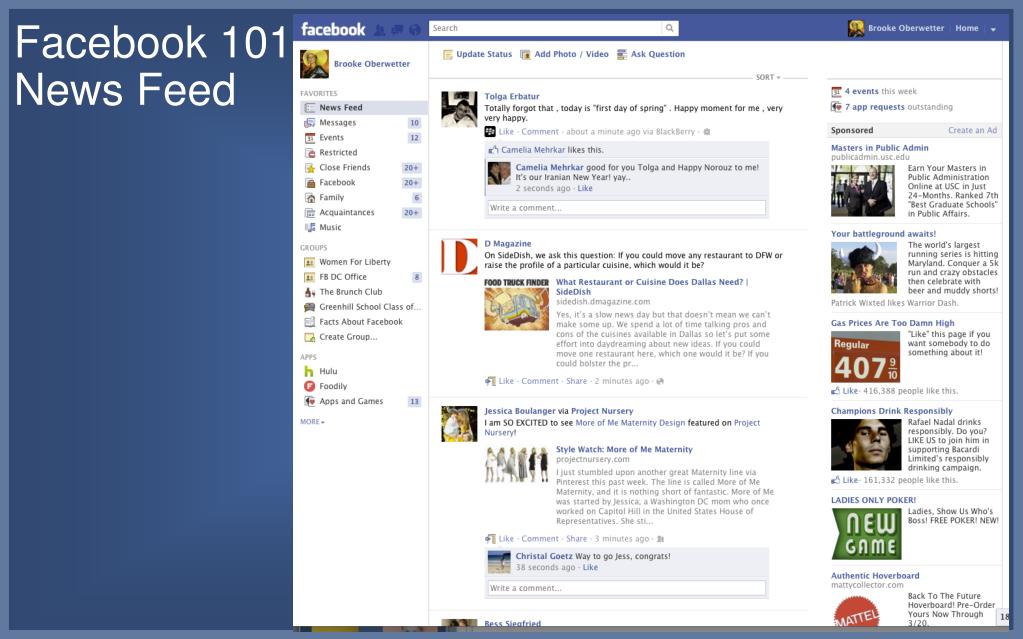Click the 4 events calendar icon

836,91
